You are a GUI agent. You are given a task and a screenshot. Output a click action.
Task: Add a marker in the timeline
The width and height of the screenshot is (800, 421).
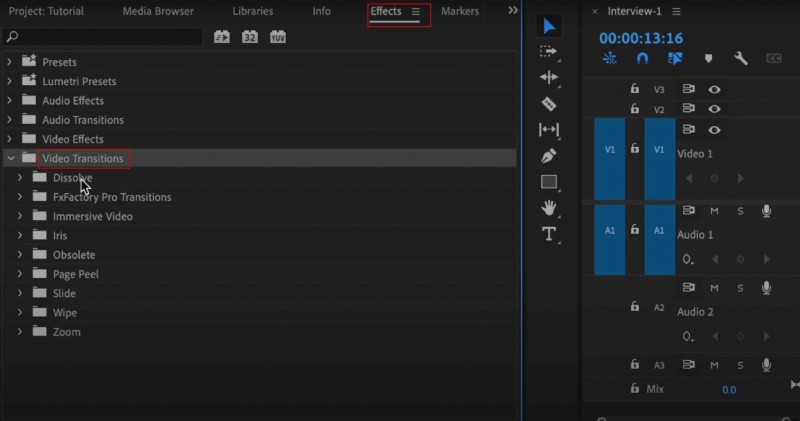tap(708, 59)
